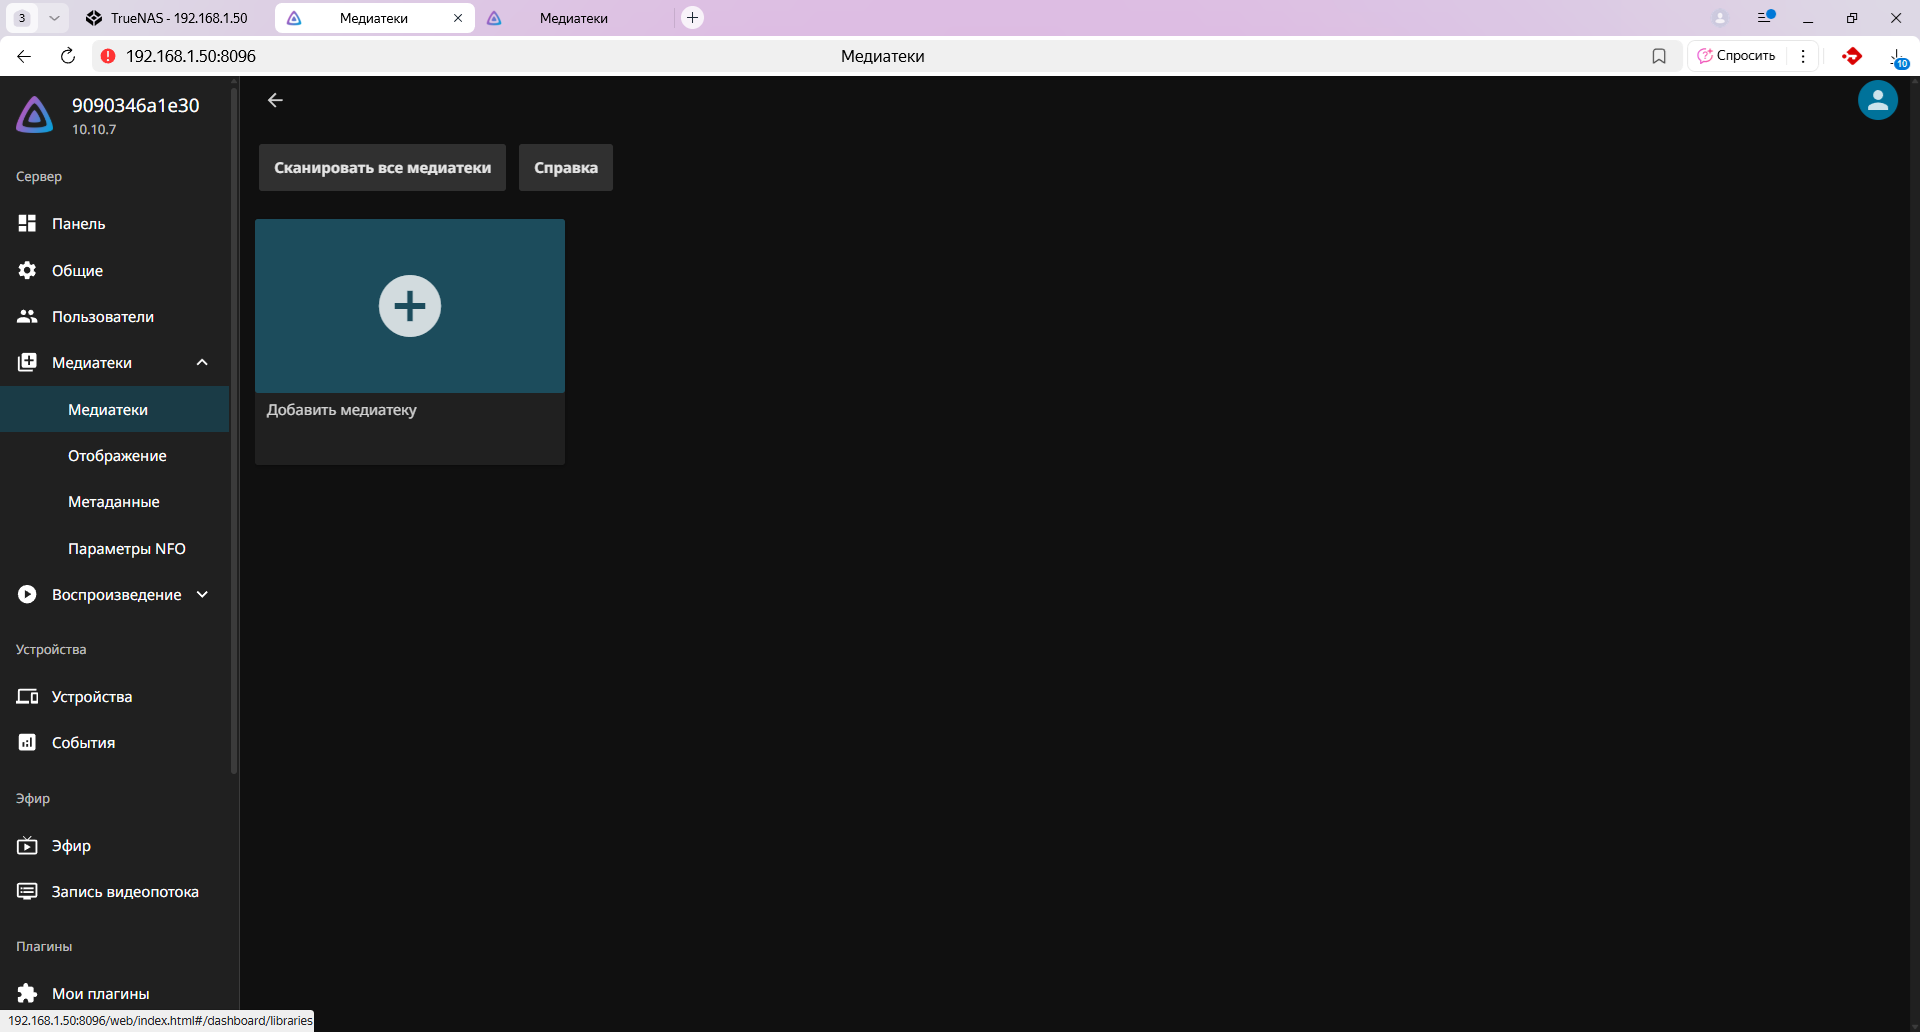Expand the Воспроизведение sidebar section

click(202, 595)
